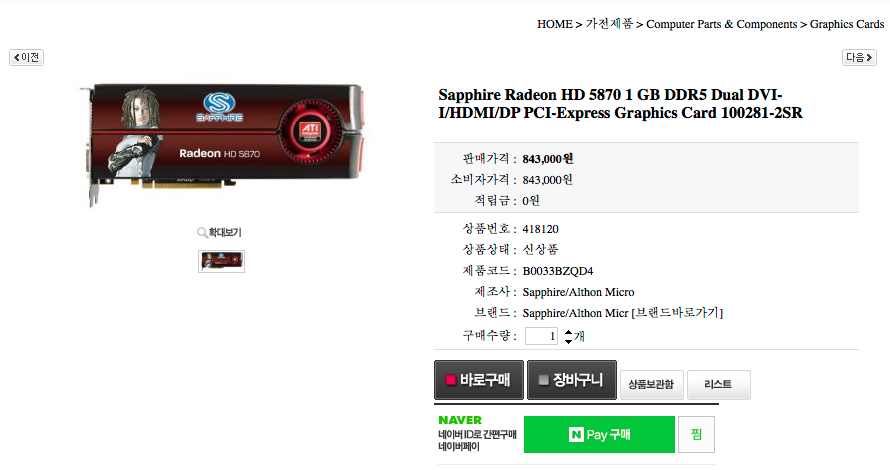Open the HOME breadcrumb link
The width and height of the screenshot is (890, 470).
[555, 24]
